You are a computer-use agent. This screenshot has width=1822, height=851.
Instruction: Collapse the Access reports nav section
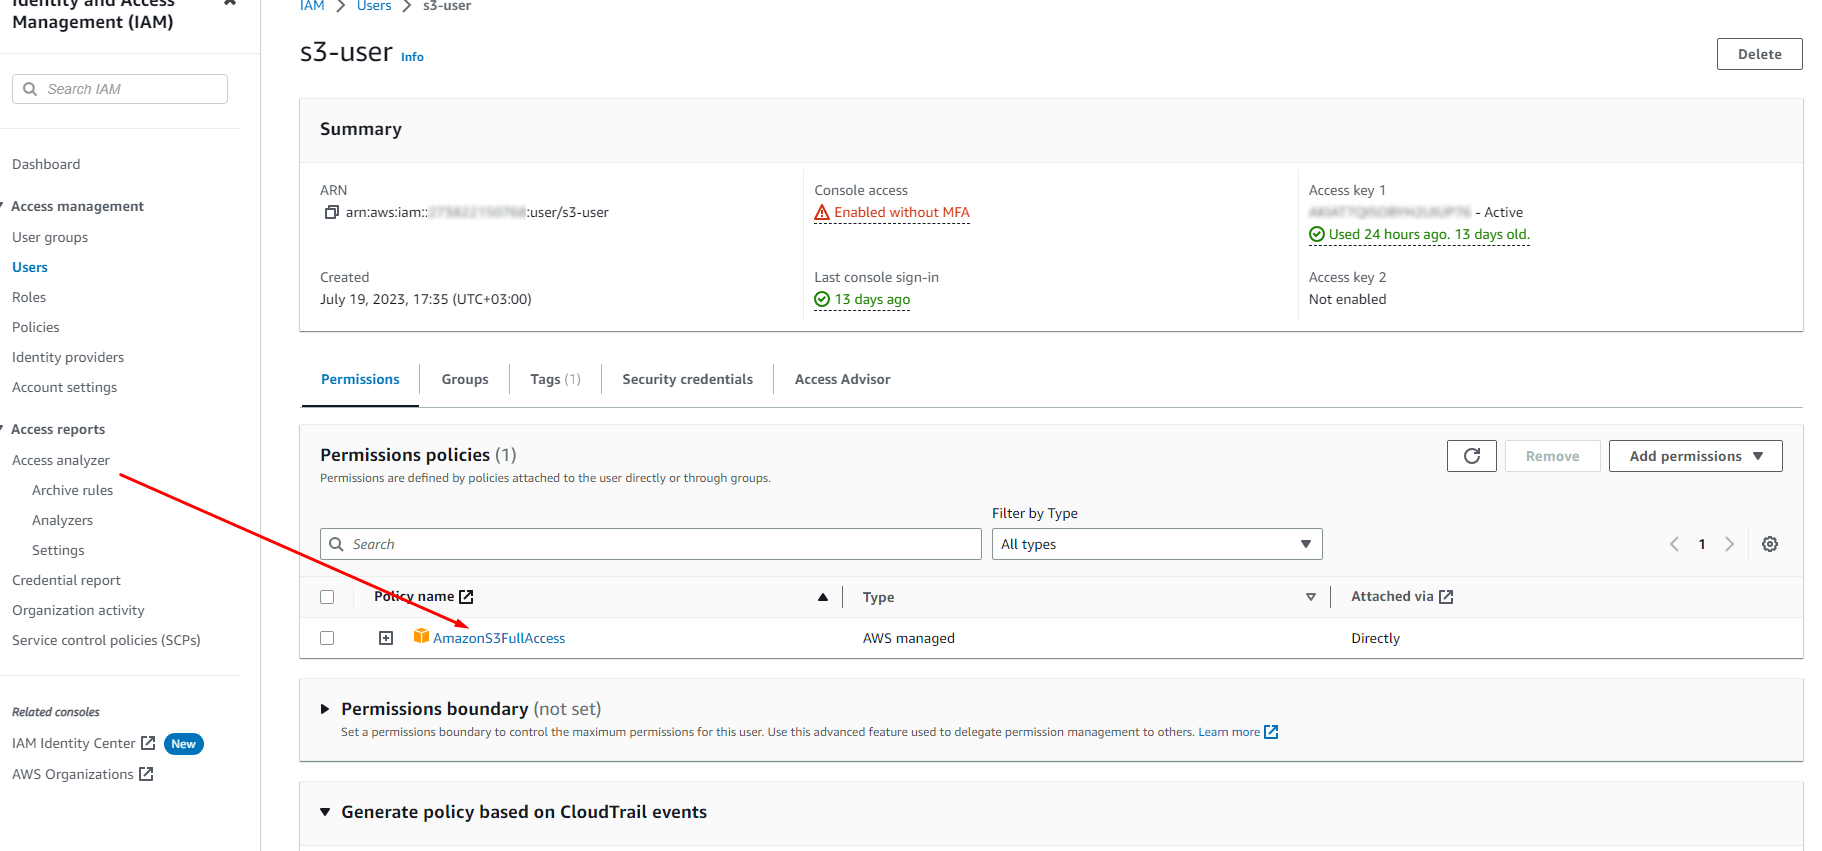[x=1, y=429]
